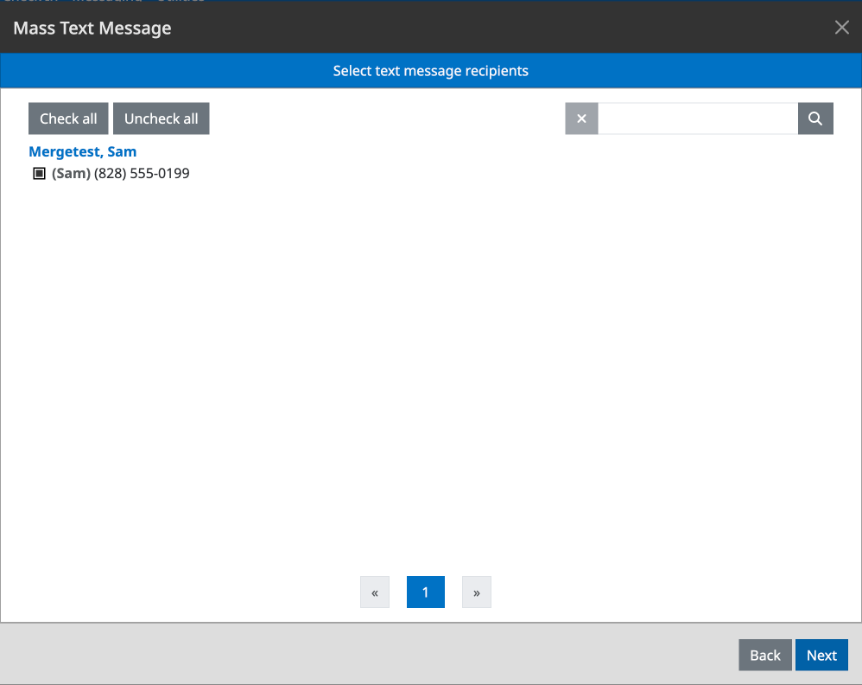Image resolution: width=862 pixels, height=685 pixels.
Task: Proceed with the Next button
Action: click(x=821, y=655)
